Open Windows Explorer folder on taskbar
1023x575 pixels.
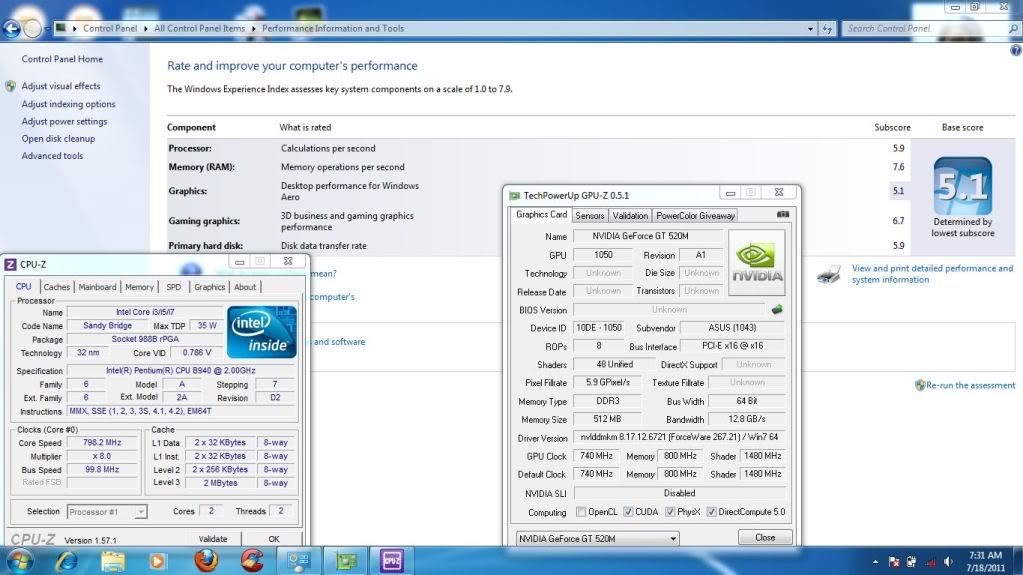(112, 561)
